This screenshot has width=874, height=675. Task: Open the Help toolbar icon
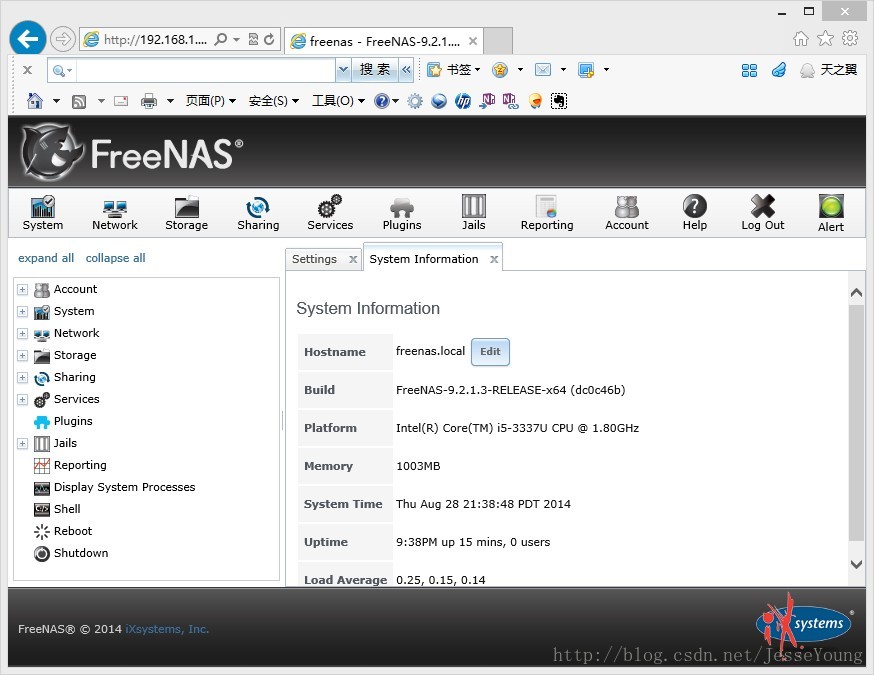pyautogui.click(x=695, y=213)
